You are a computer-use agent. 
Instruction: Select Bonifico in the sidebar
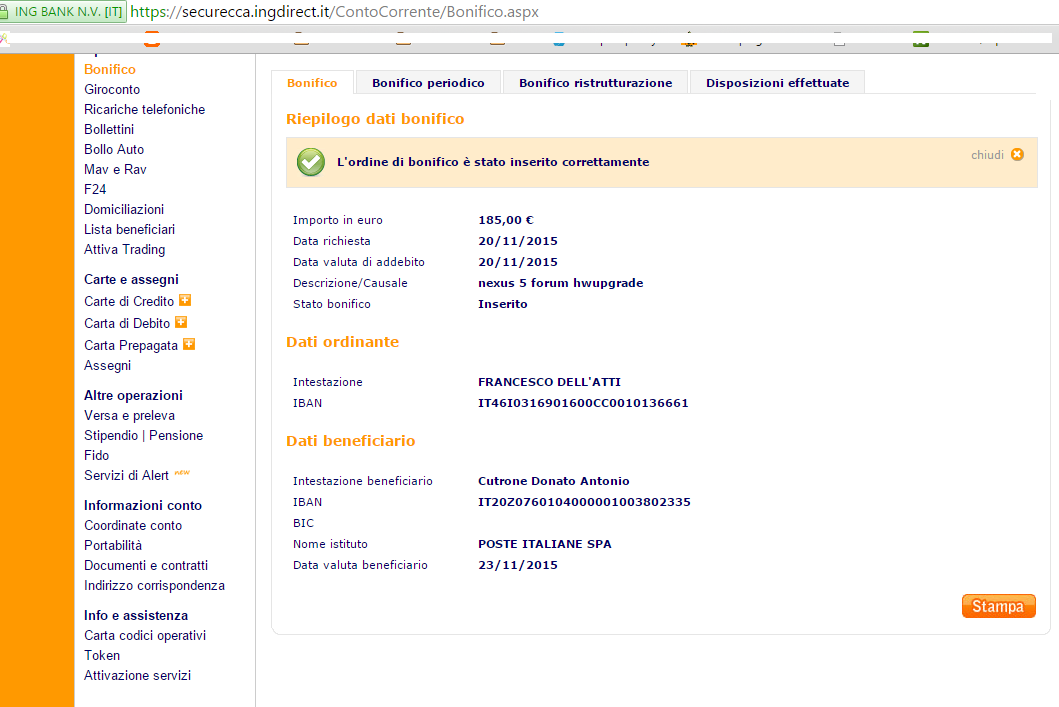109,70
